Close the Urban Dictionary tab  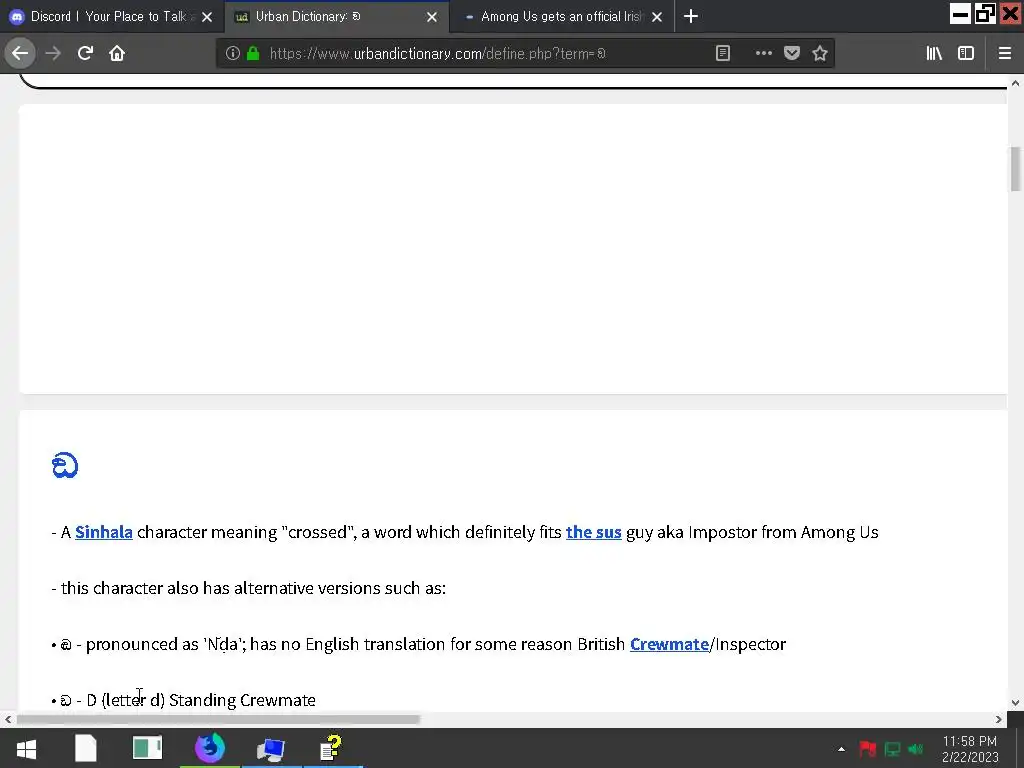(x=432, y=17)
